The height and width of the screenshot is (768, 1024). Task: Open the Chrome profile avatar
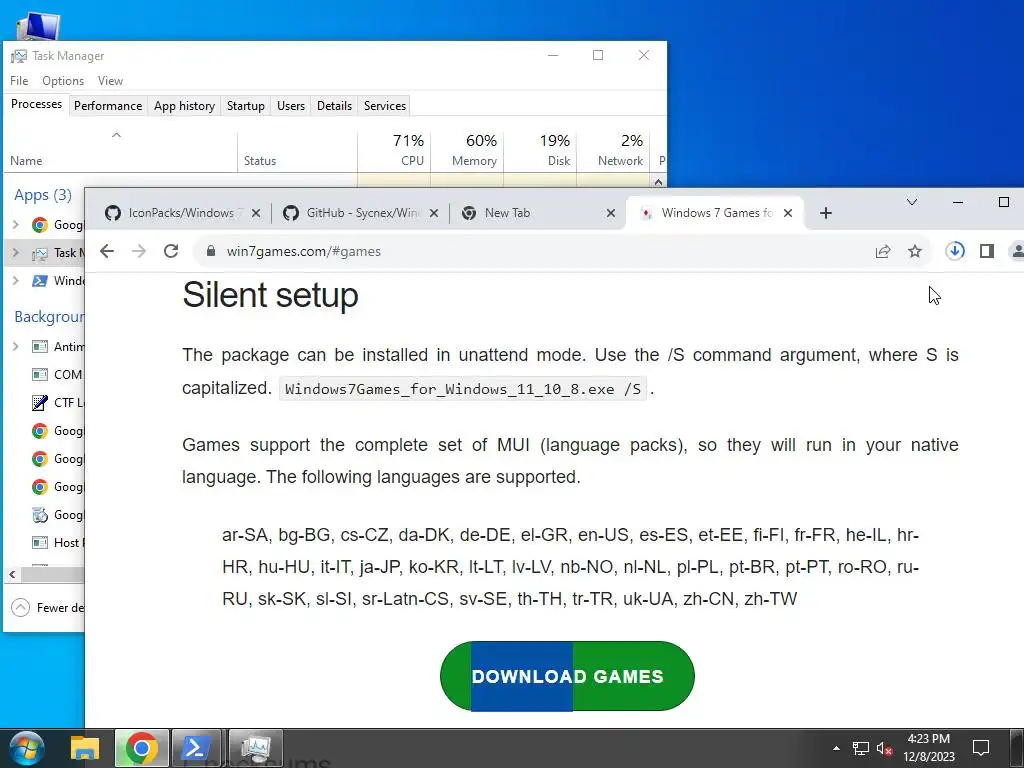(x=1017, y=251)
